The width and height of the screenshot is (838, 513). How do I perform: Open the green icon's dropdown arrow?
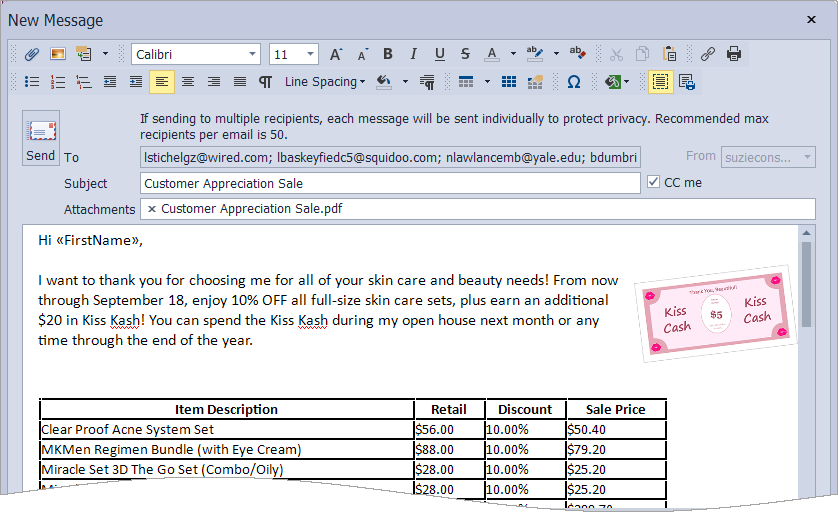[626, 82]
